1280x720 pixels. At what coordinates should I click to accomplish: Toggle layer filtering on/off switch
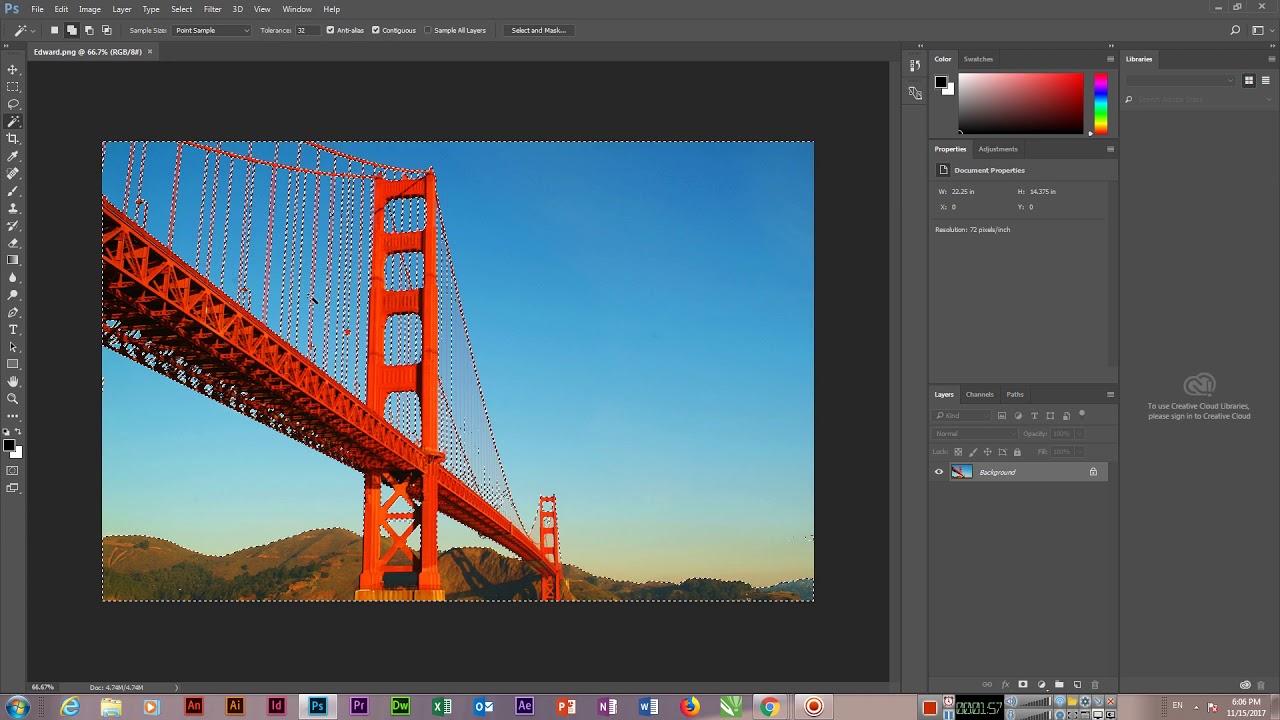1082,413
